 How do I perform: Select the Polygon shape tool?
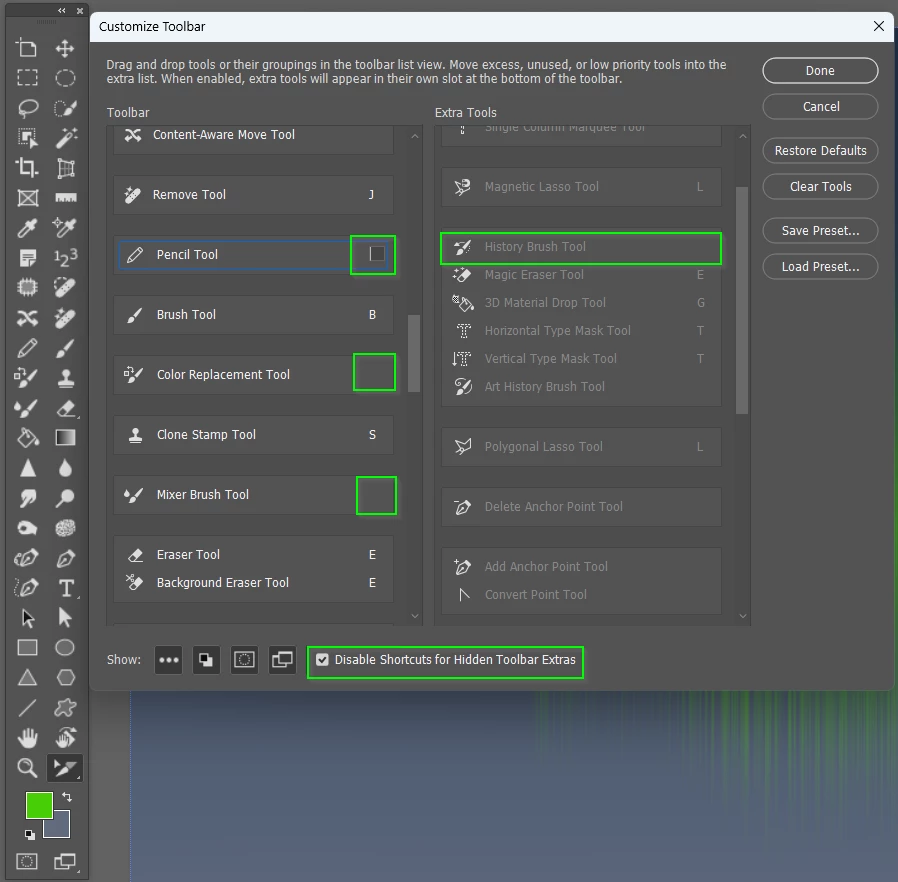(x=65, y=678)
